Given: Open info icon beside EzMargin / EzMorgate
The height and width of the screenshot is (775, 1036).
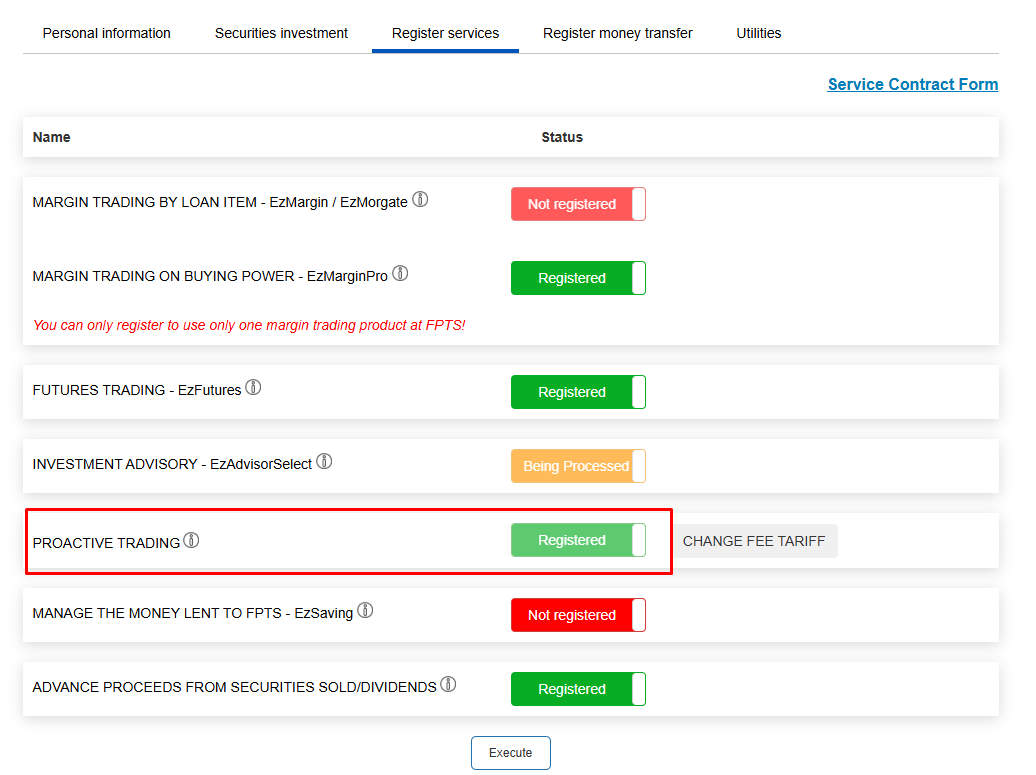Looking at the screenshot, I should (420, 199).
